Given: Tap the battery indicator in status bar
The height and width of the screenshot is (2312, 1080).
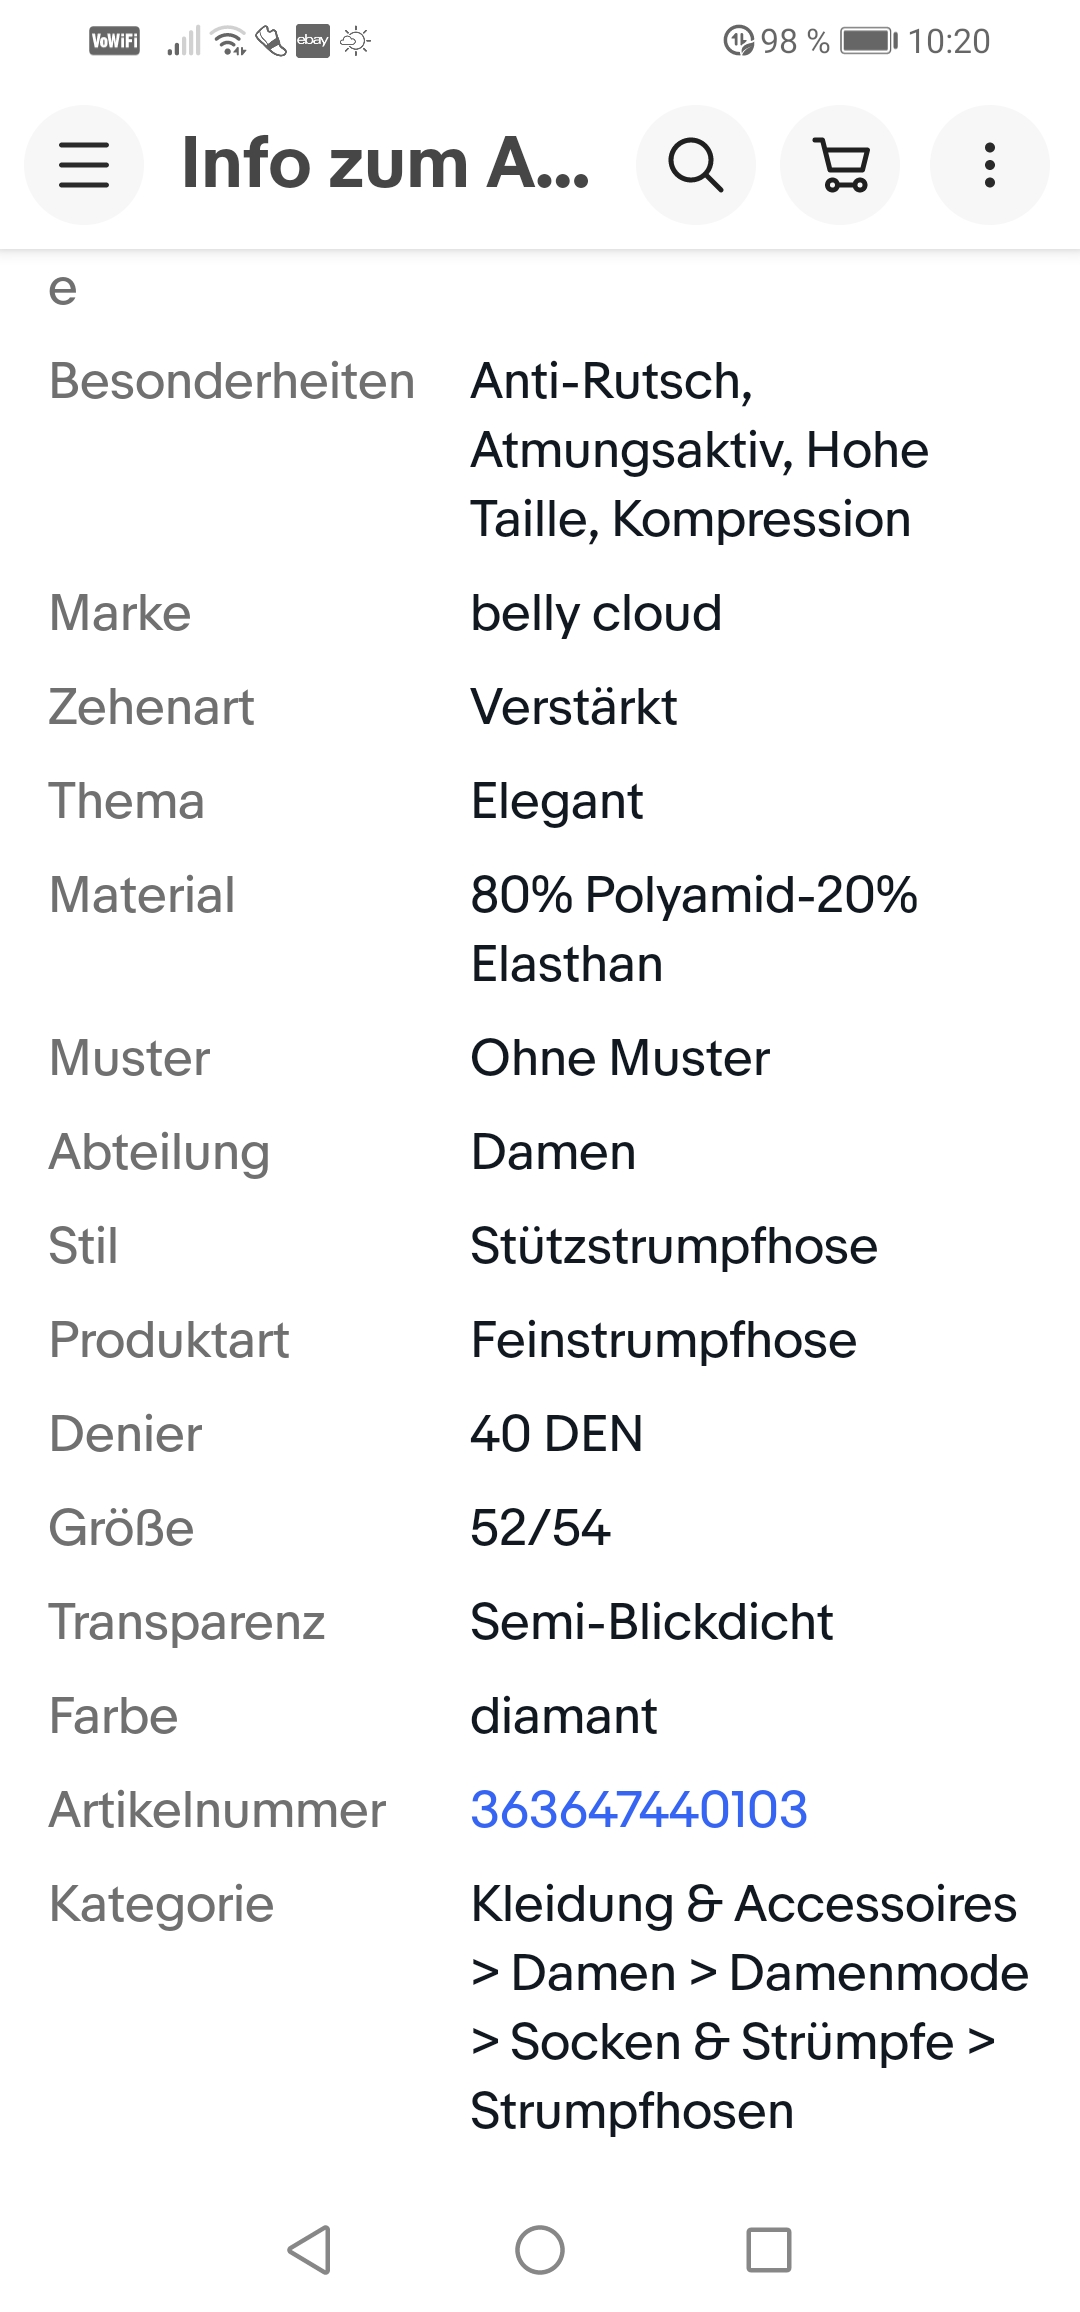Looking at the screenshot, I should pyautogui.click(x=868, y=41).
